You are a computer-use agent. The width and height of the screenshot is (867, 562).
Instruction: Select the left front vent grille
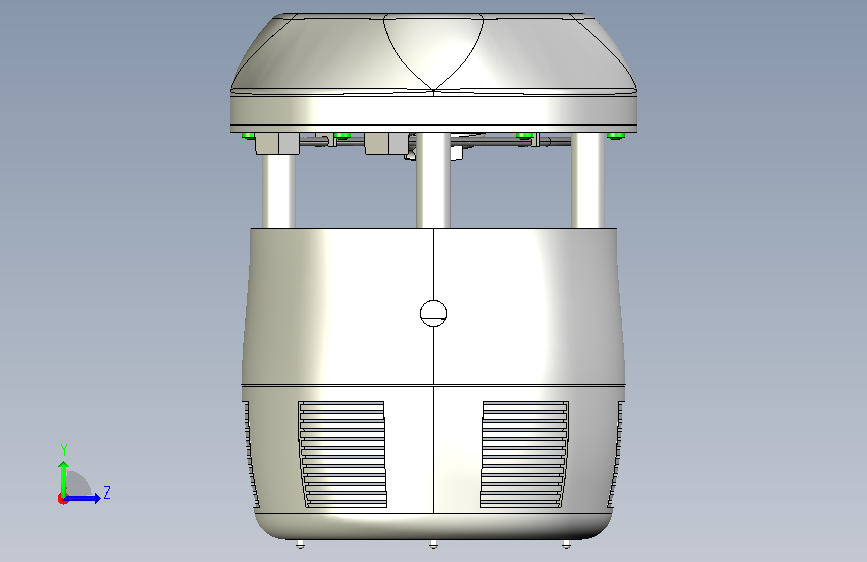click(342, 454)
